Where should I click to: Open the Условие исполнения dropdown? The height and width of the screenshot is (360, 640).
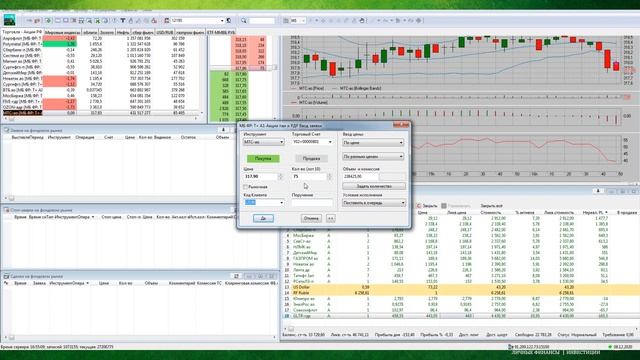[374, 203]
